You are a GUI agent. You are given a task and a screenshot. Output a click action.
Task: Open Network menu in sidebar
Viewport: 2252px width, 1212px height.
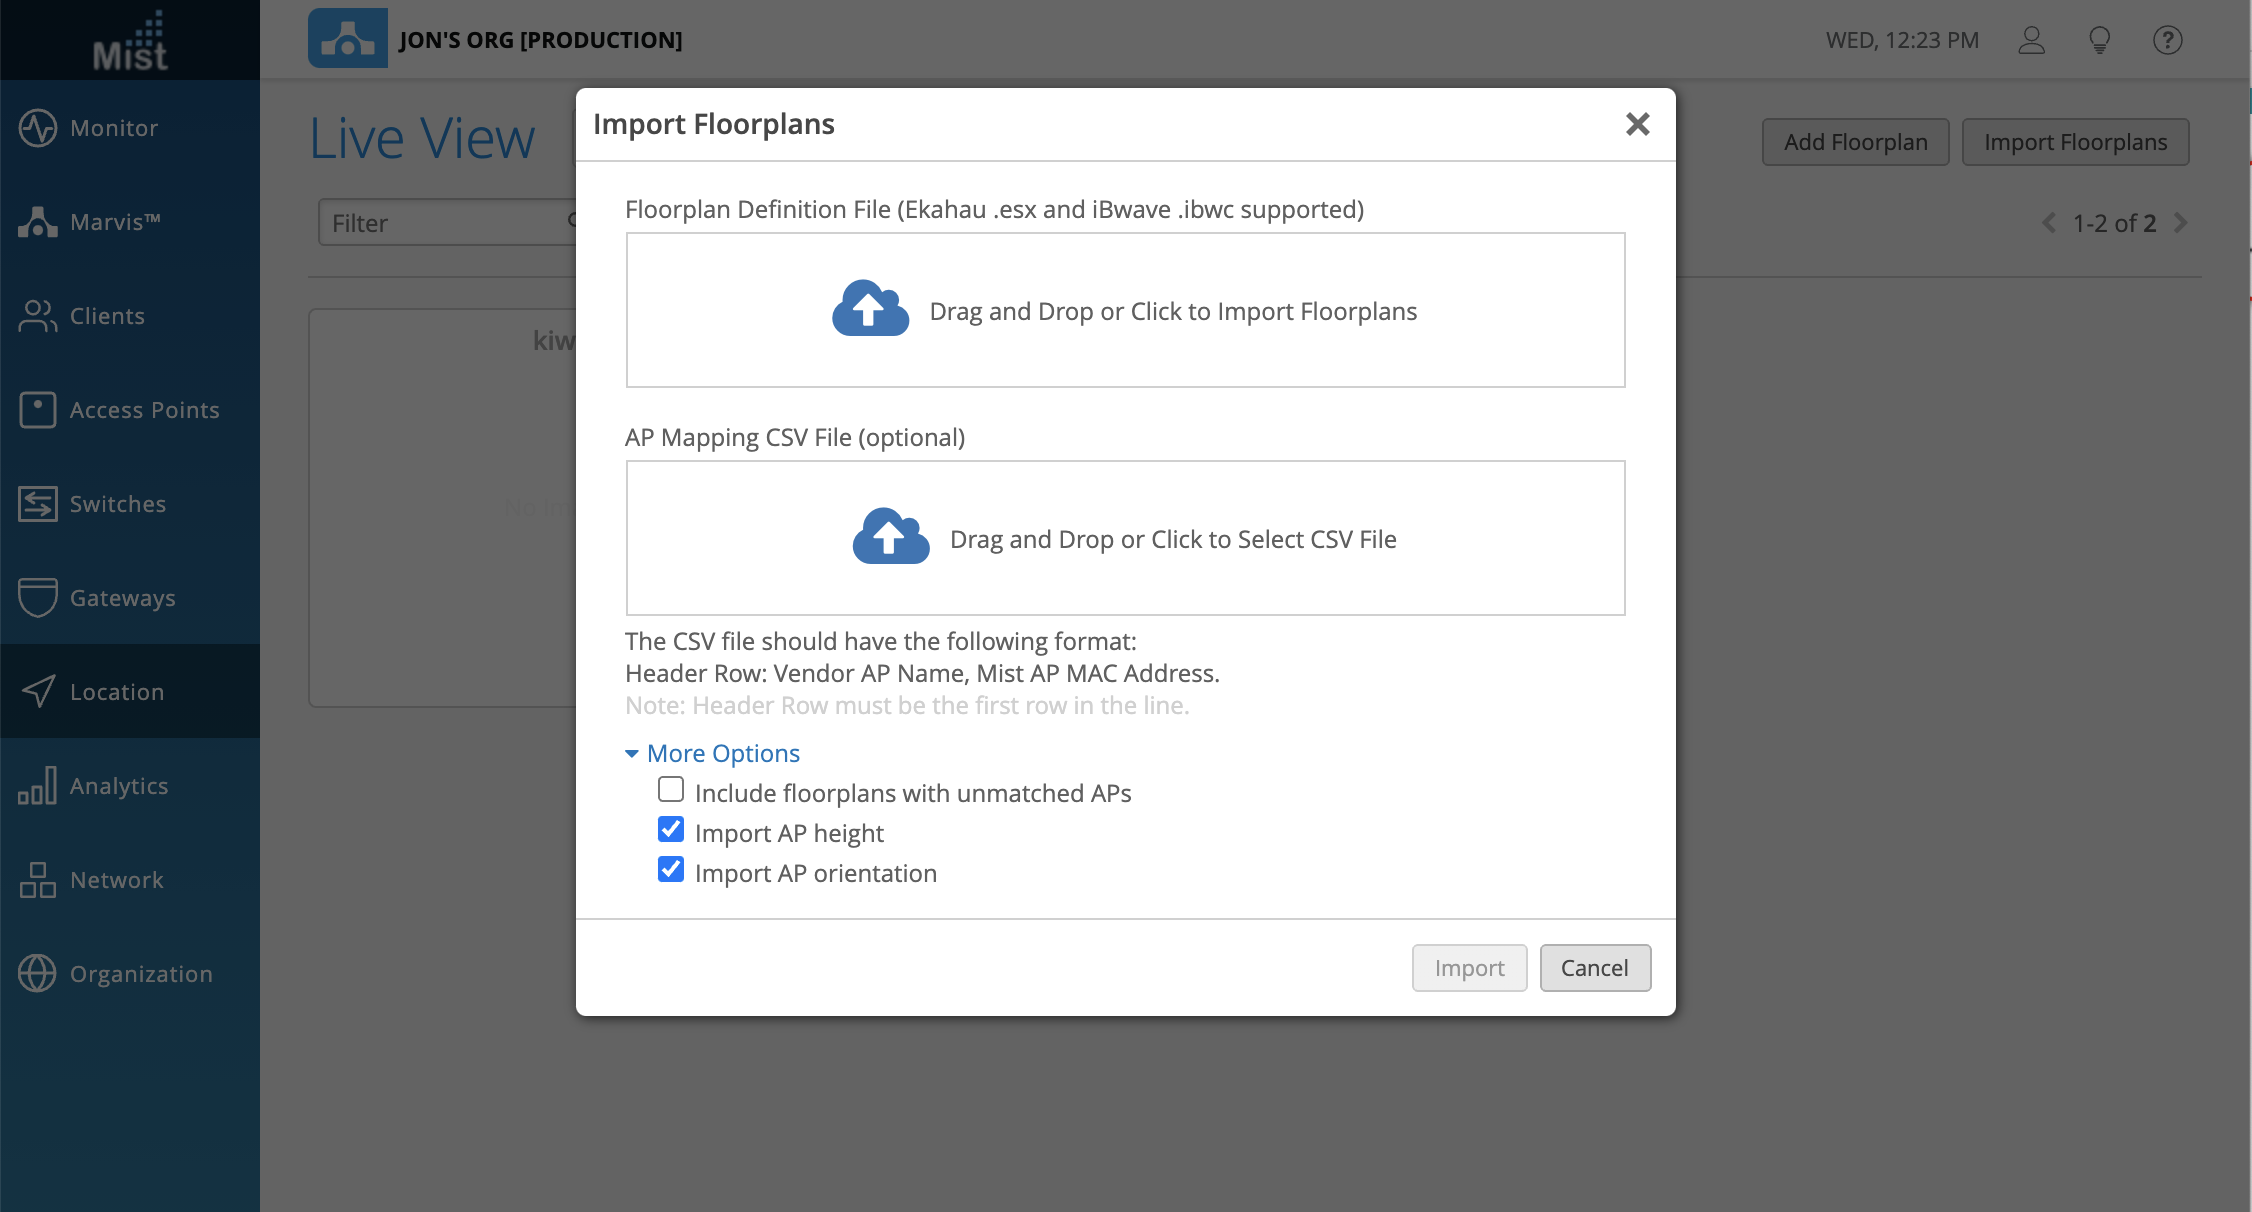click(116, 880)
